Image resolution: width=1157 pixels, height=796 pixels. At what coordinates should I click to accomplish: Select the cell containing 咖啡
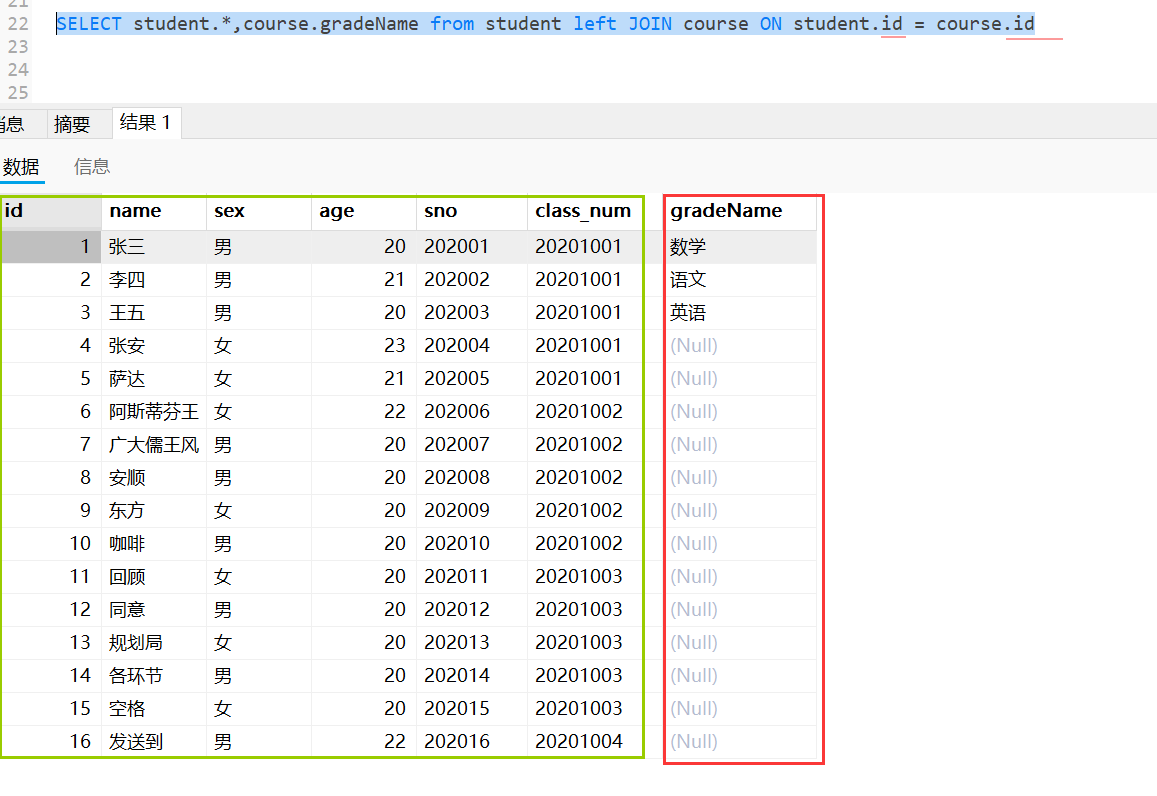(153, 544)
